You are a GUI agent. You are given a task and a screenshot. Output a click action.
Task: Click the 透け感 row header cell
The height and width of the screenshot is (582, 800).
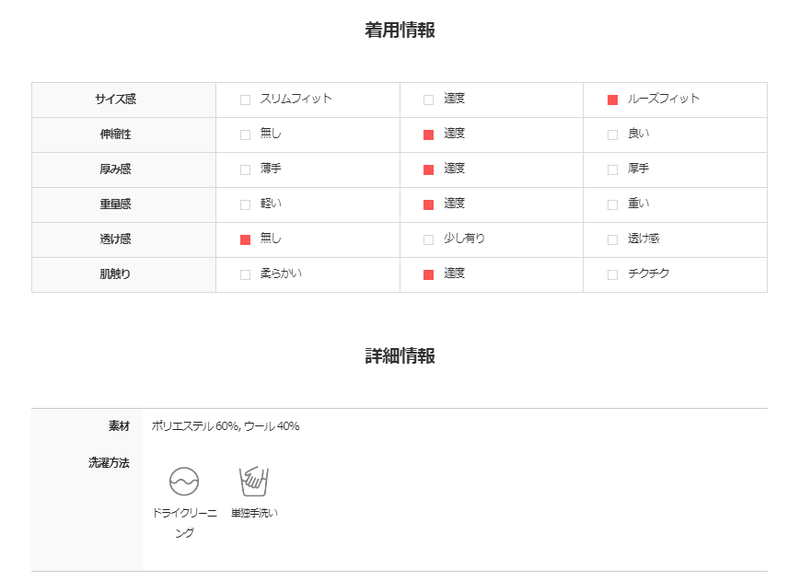tap(123, 239)
